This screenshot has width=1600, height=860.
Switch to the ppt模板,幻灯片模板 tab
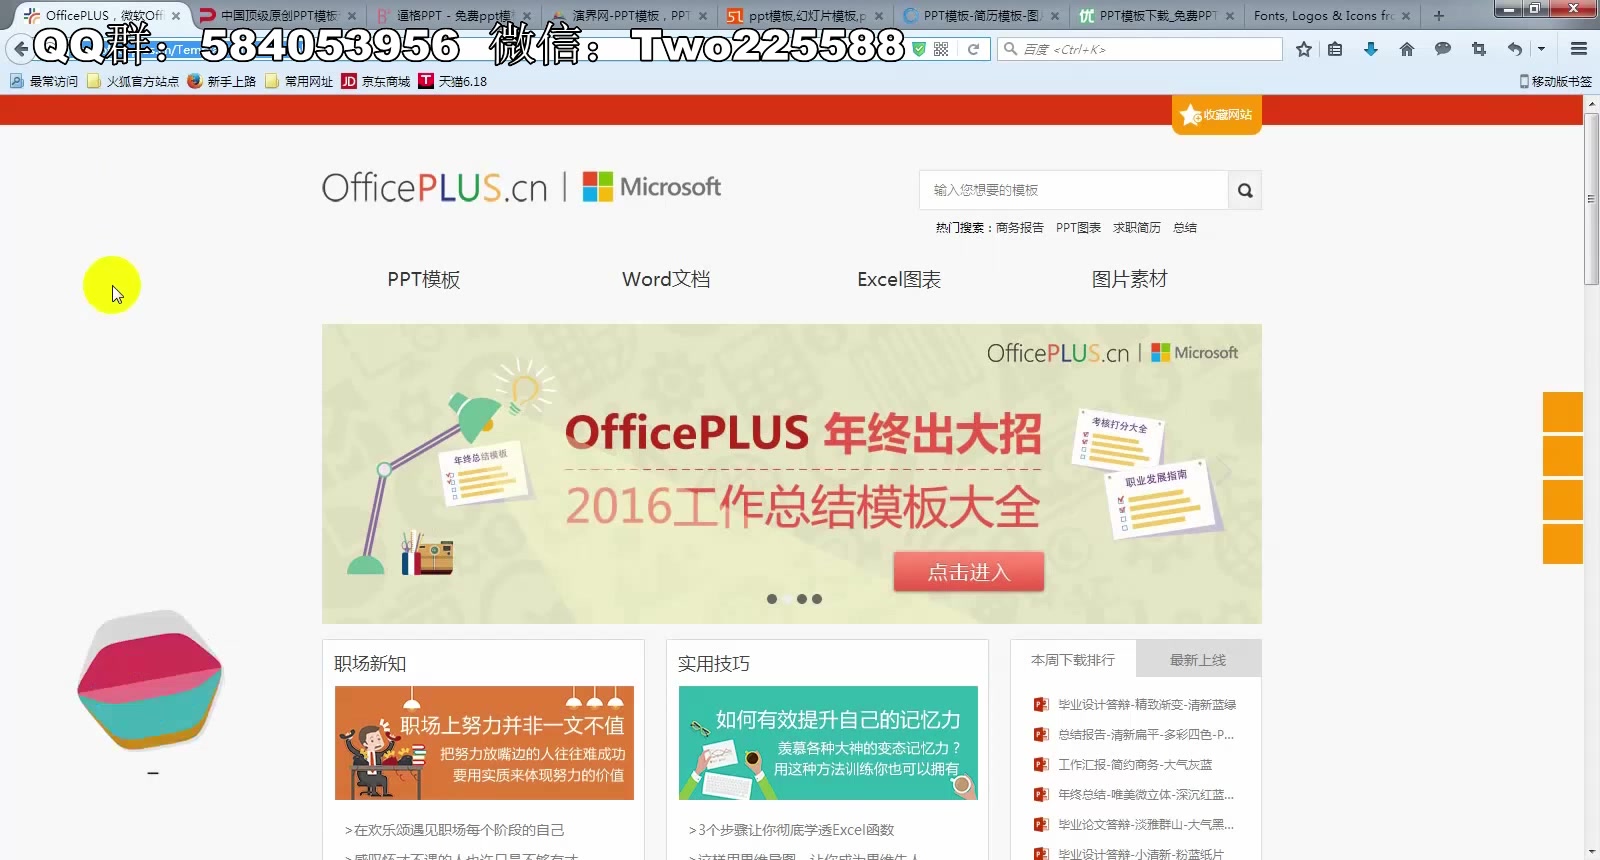pos(806,15)
